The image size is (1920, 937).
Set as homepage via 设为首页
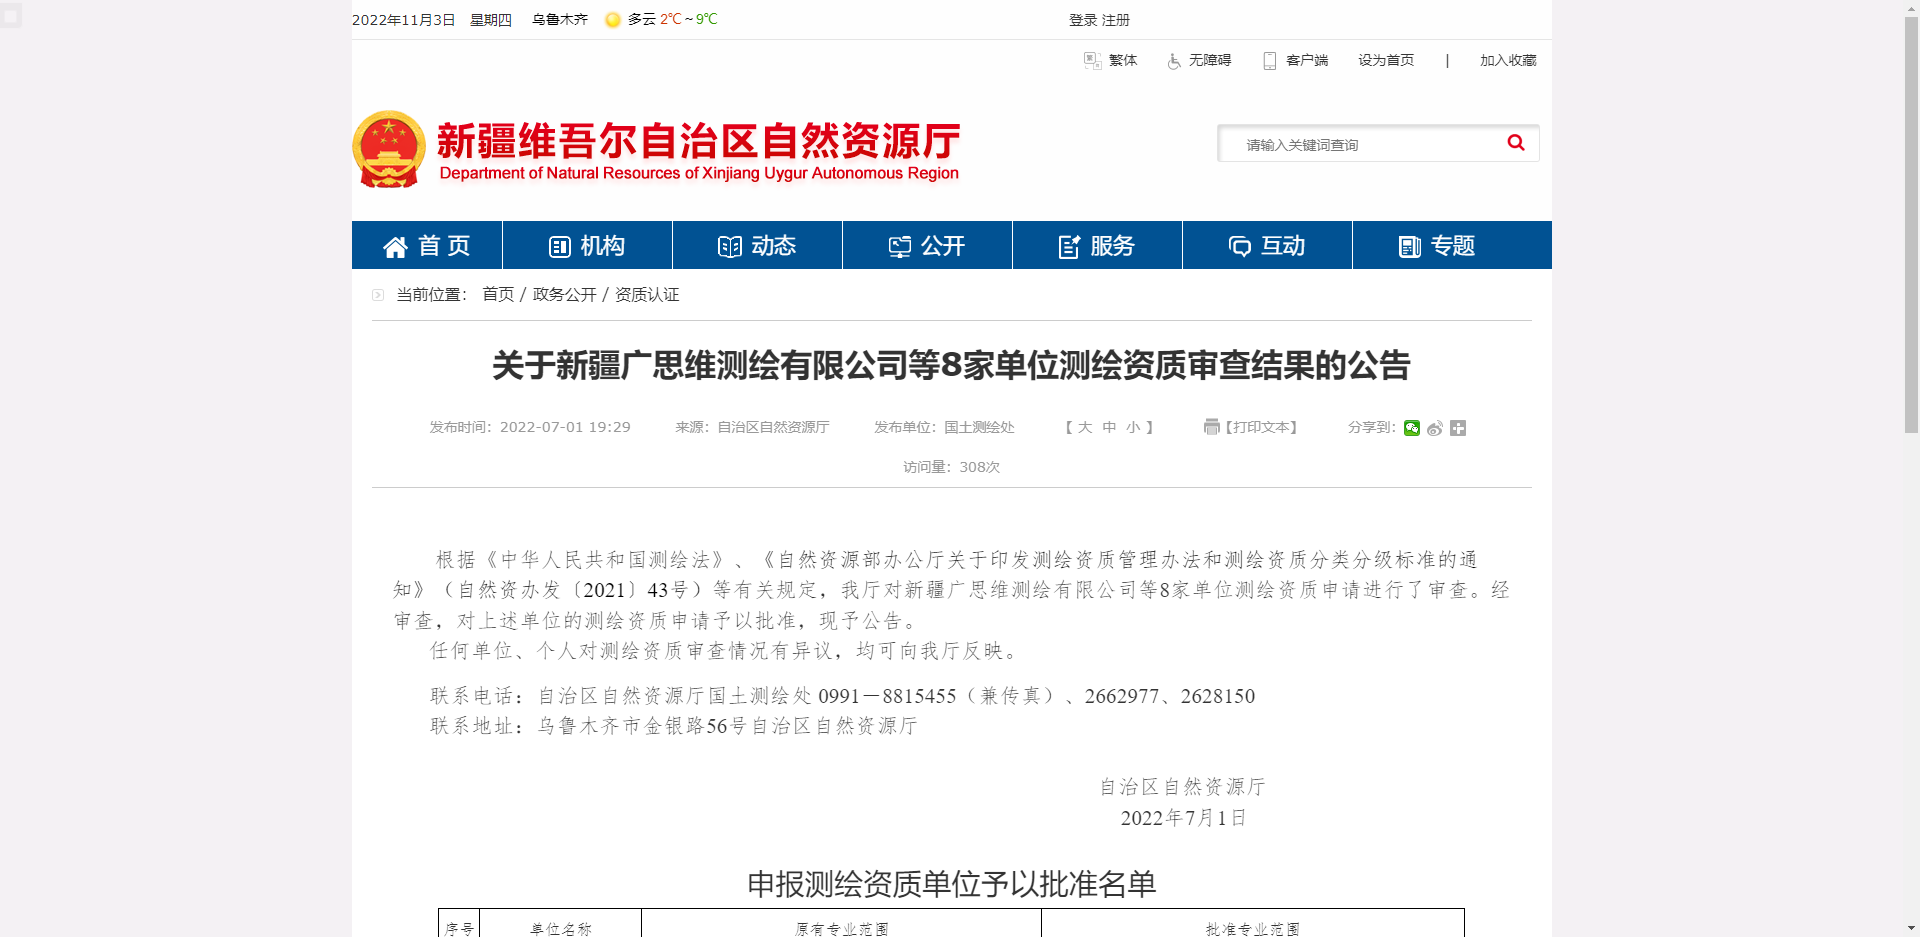(x=1386, y=60)
